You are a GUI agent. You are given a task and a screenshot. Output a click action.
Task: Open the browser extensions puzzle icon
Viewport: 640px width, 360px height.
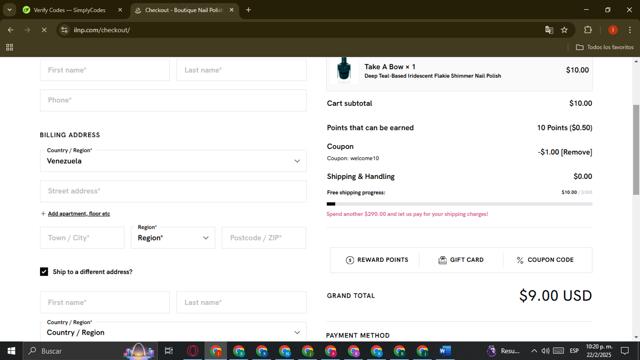coord(588,30)
